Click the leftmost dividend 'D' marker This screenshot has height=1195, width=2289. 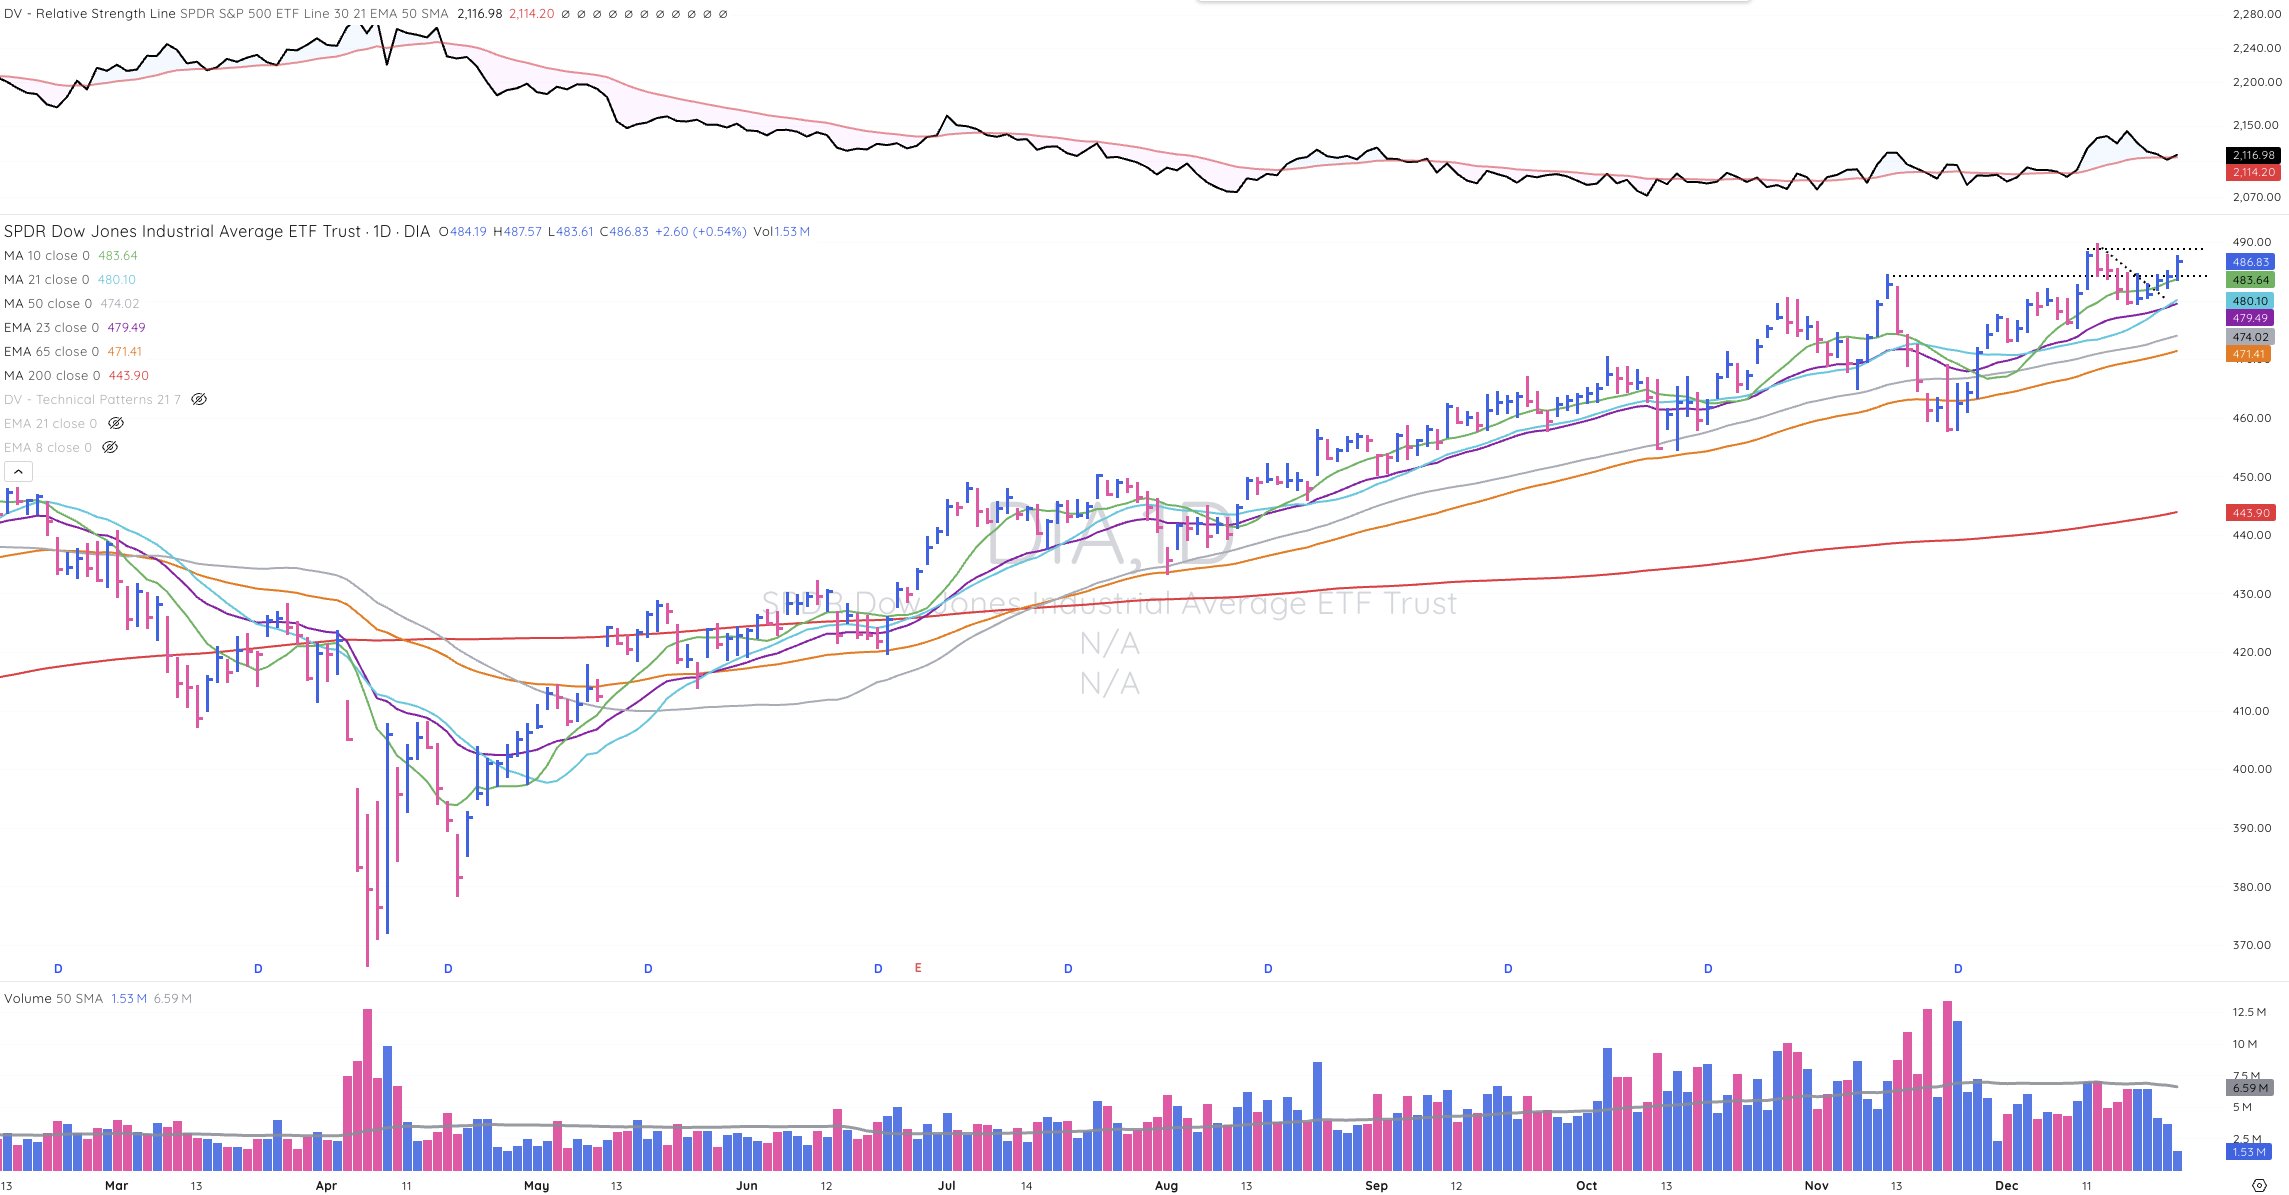coord(58,969)
